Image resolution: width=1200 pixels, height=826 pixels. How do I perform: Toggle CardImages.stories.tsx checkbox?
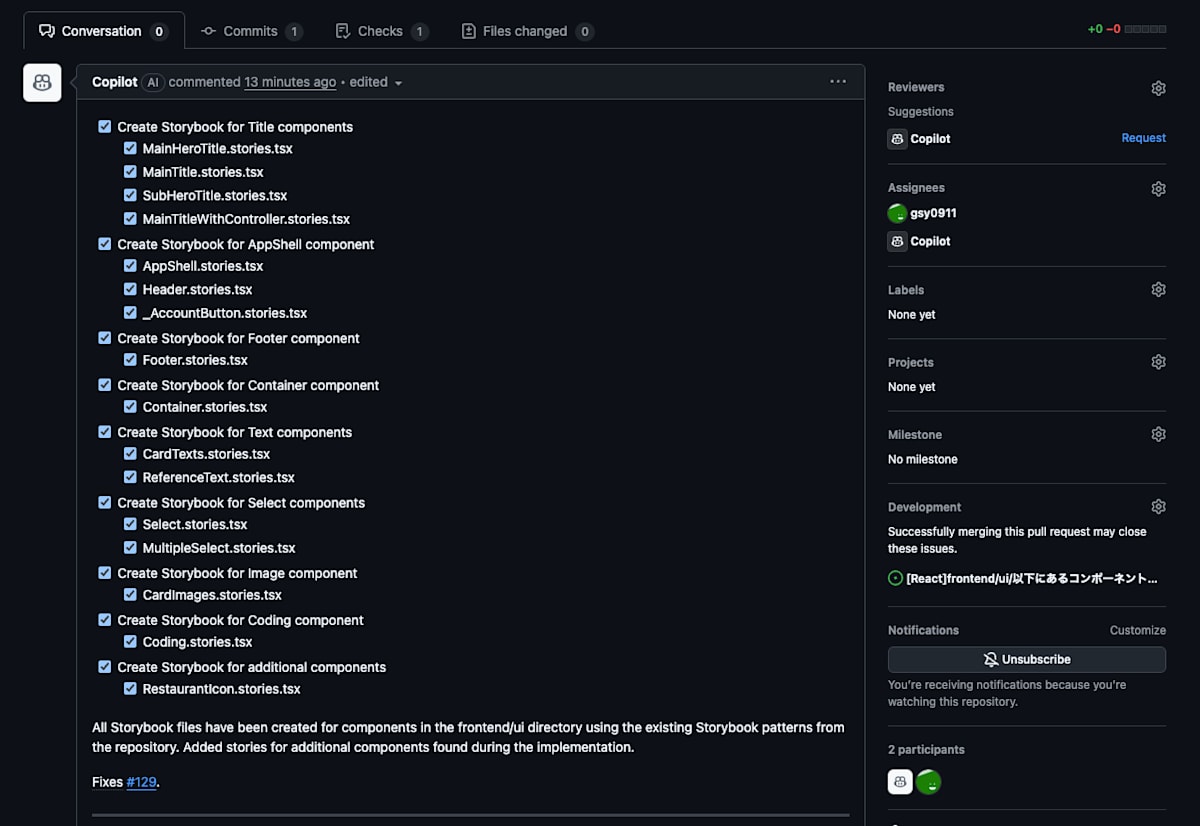pos(130,595)
